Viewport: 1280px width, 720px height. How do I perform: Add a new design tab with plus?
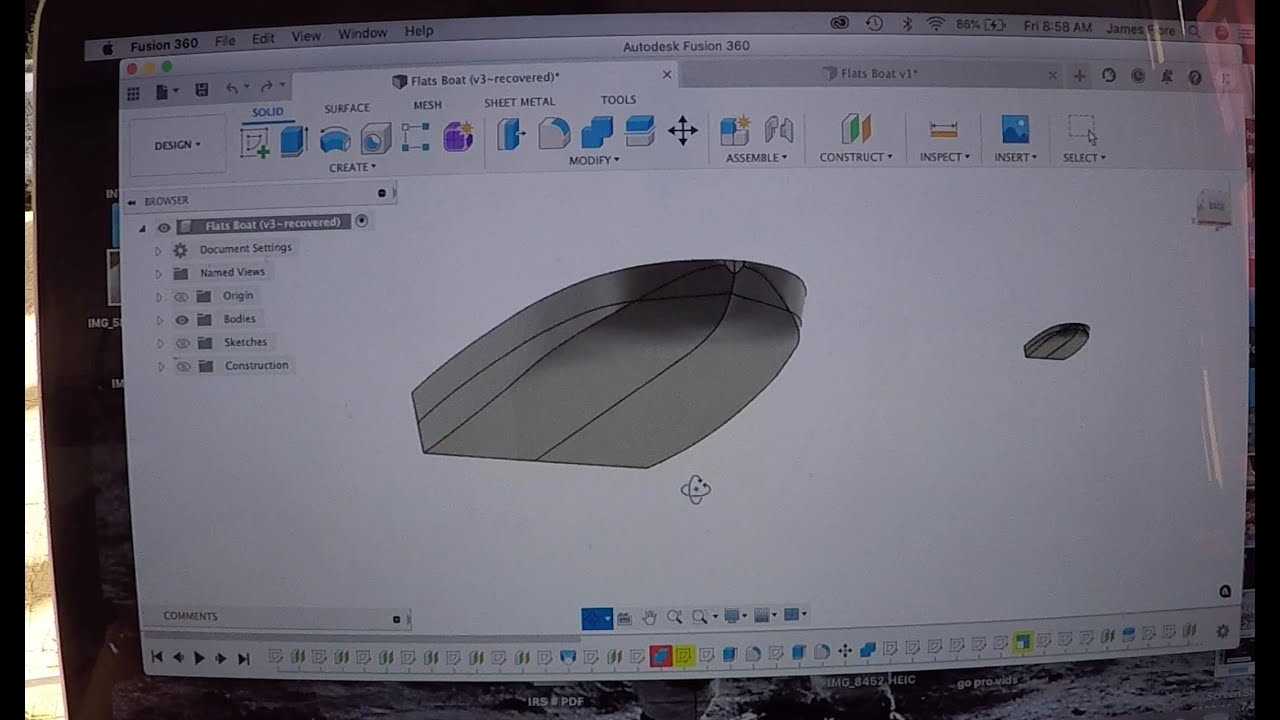(1079, 76)
